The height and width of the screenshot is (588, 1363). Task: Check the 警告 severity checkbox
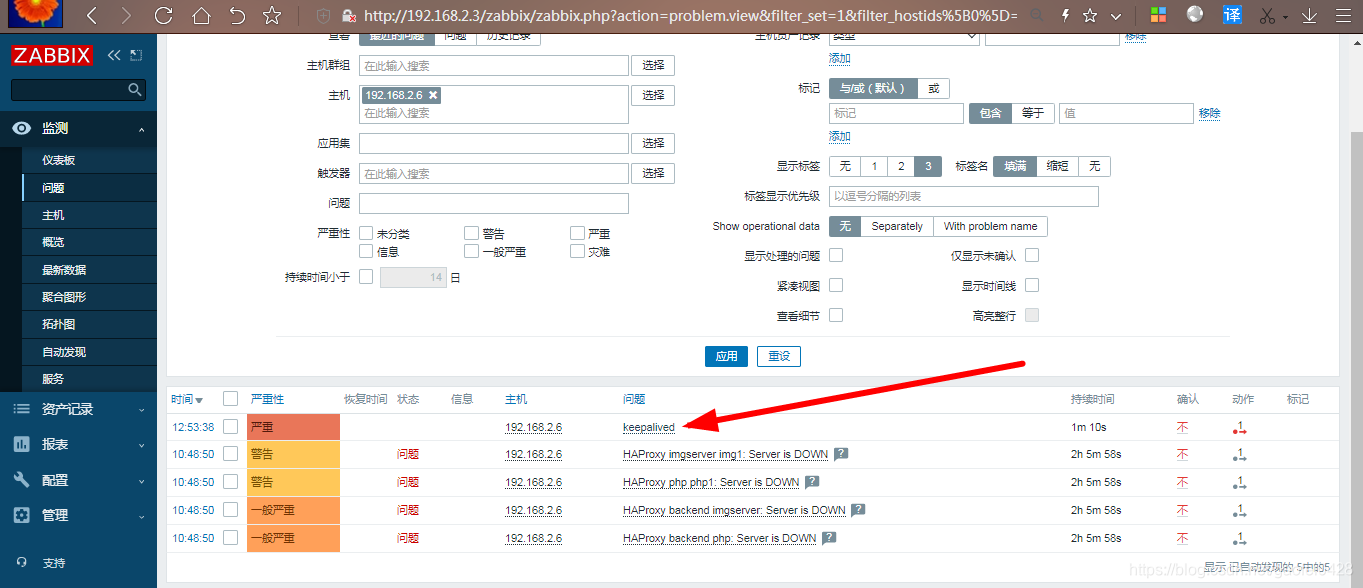pos(472,233)
